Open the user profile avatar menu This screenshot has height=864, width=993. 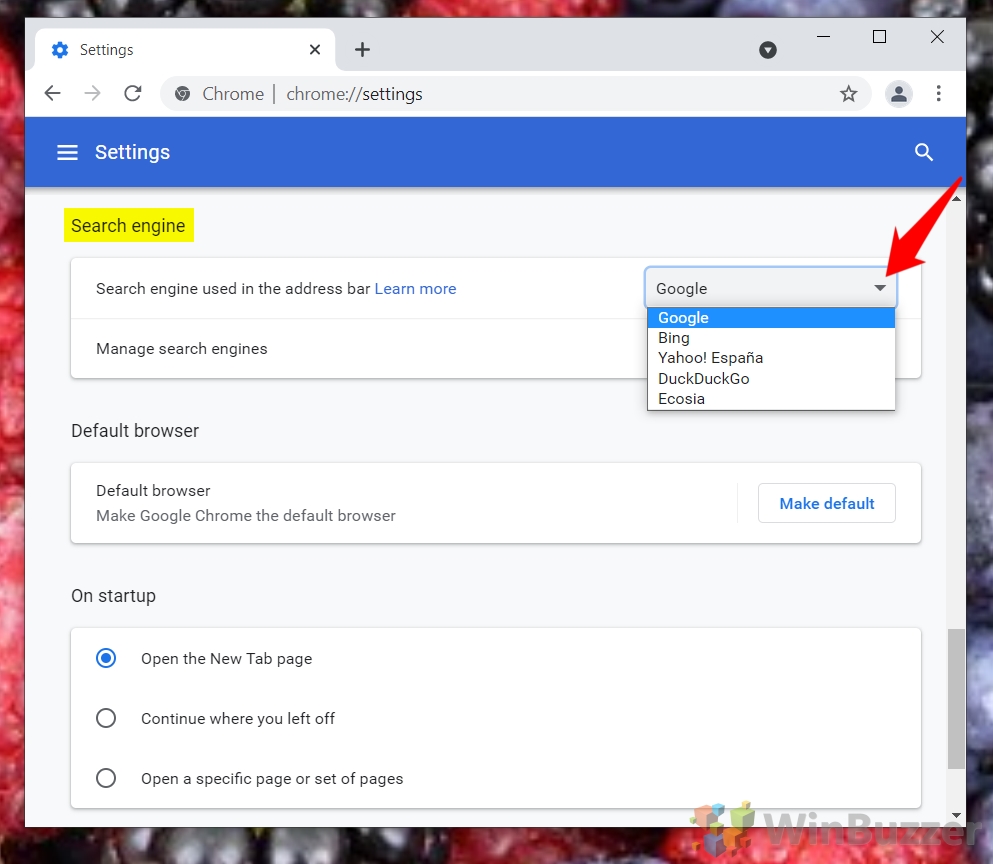click(x=898, y=94)
